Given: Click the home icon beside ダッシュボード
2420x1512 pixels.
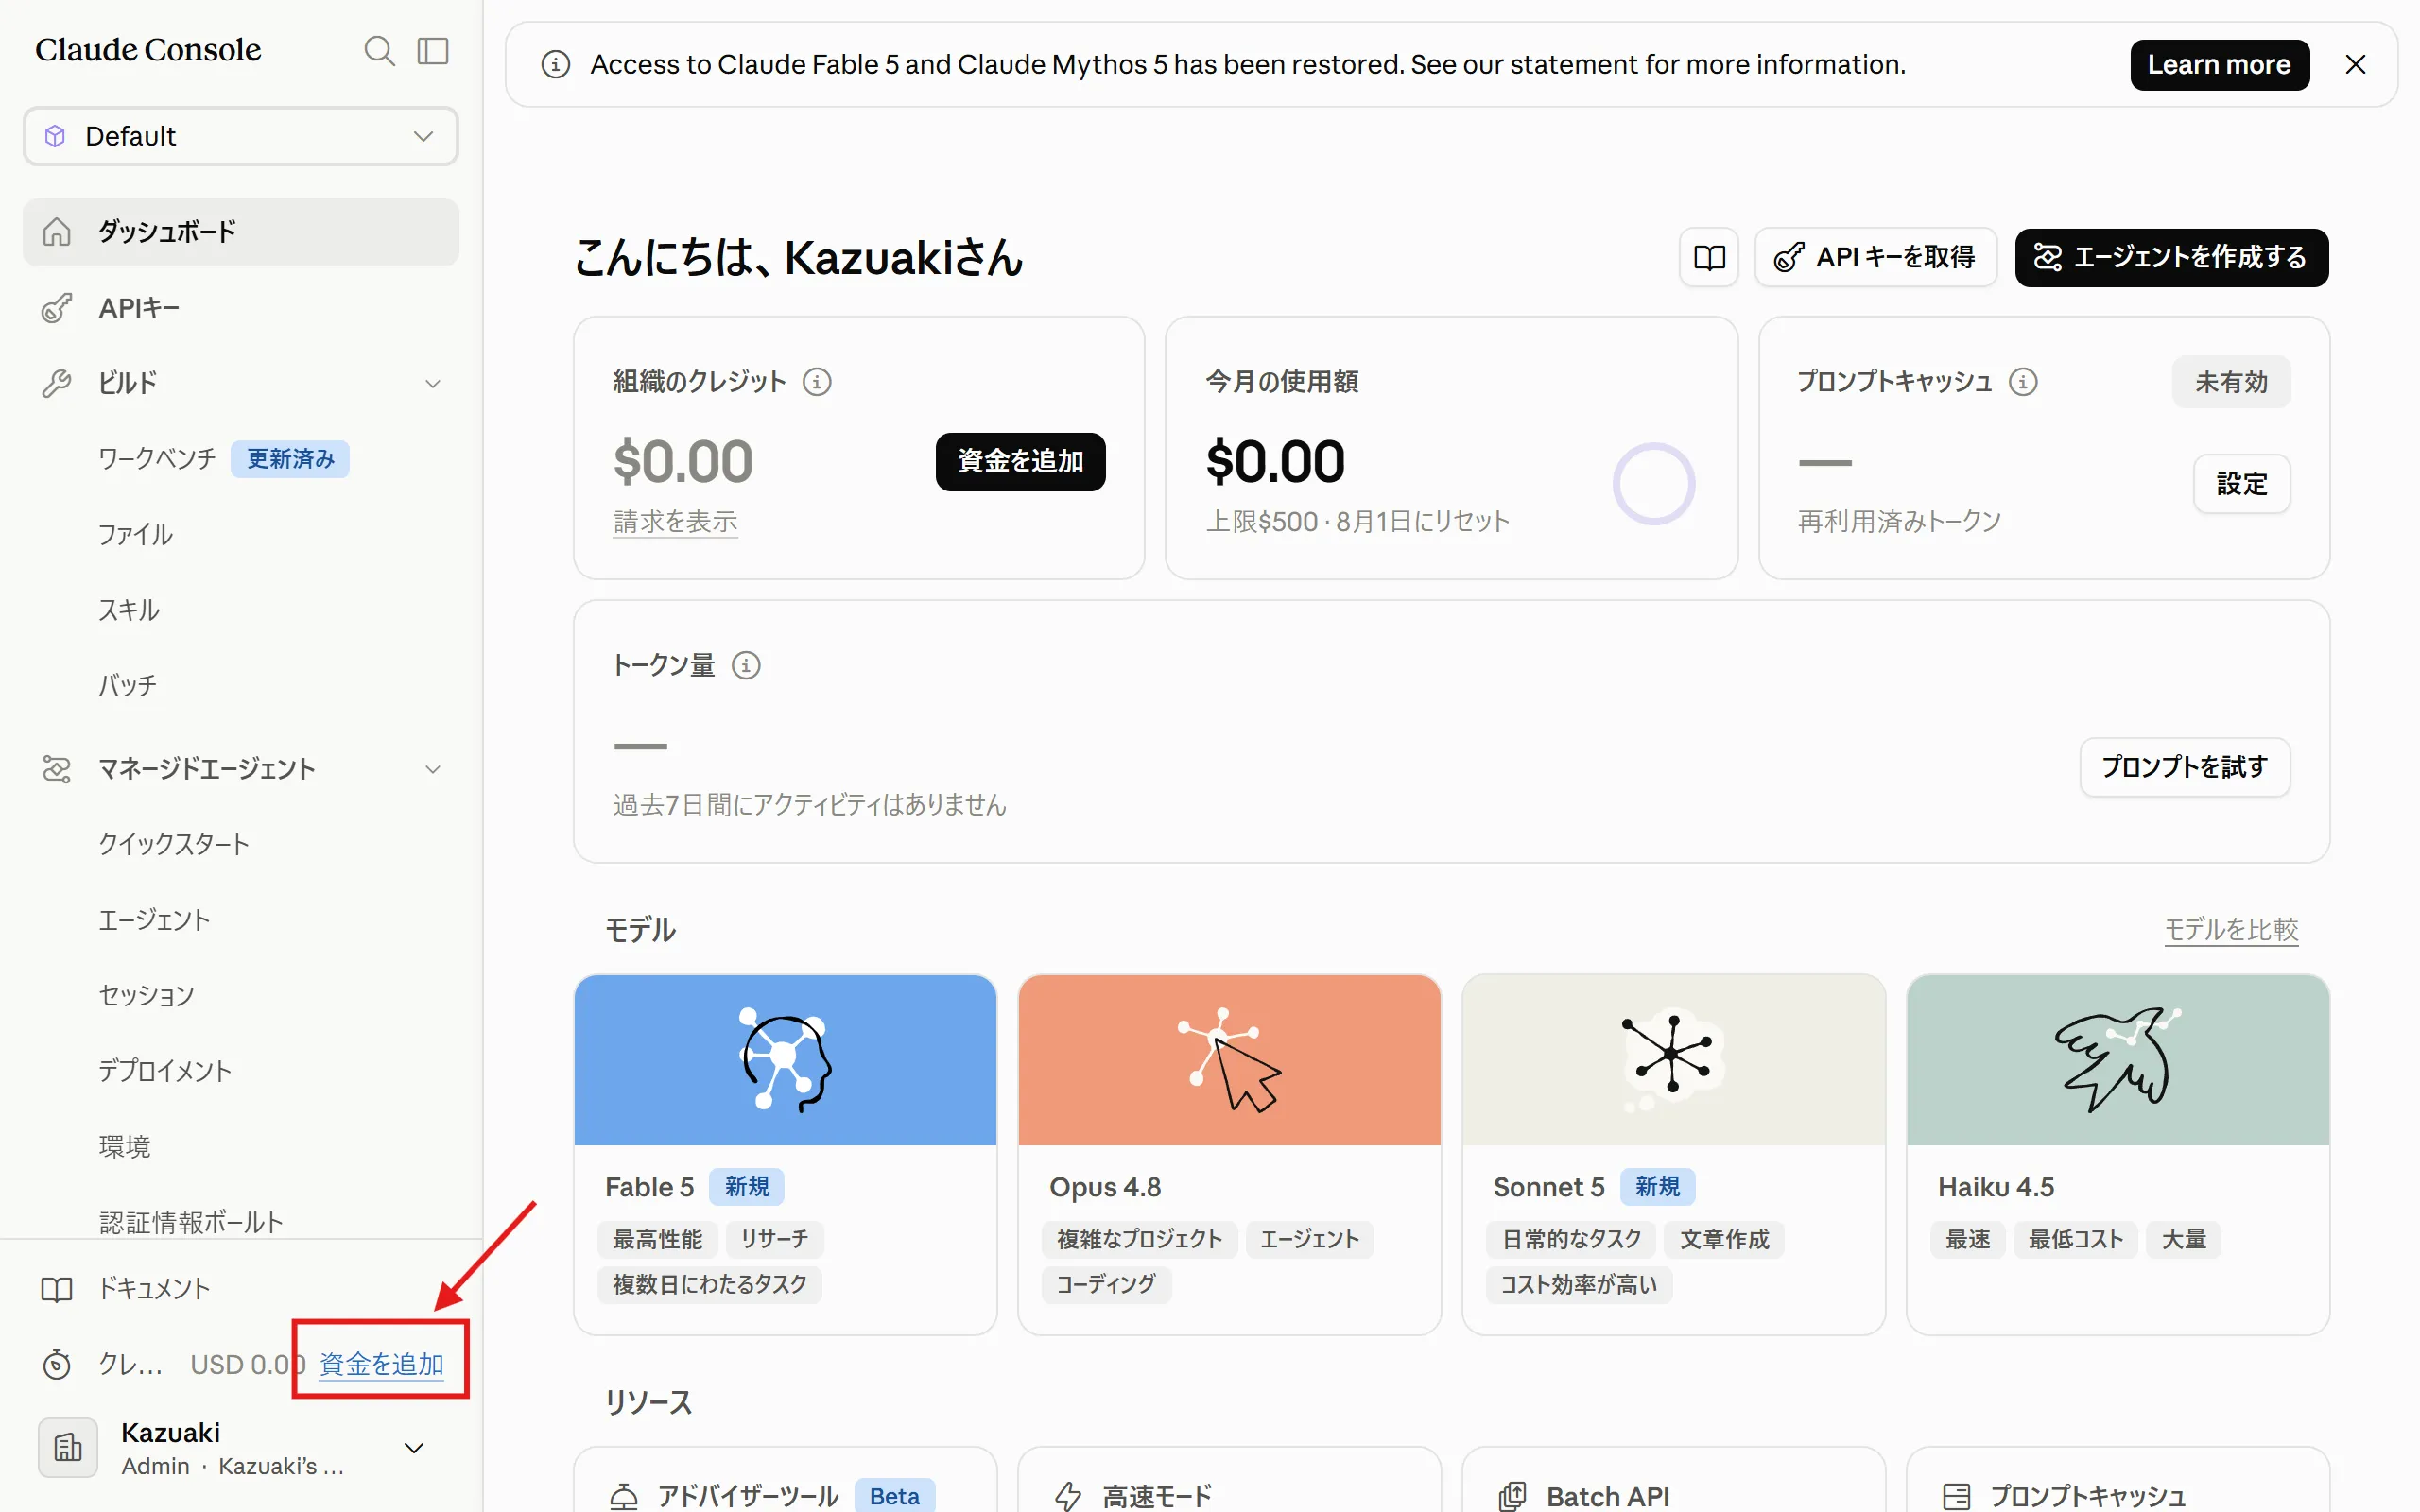Looking at the screenshot, I should pos(57,232).
